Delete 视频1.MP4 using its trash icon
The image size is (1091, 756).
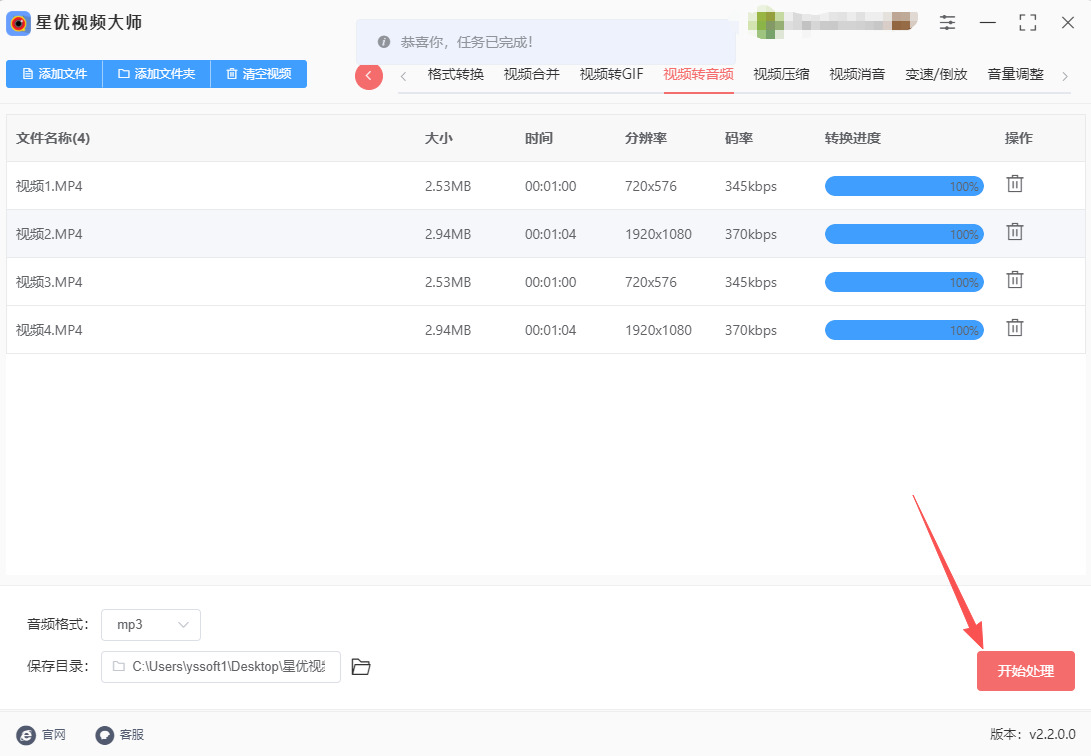coord(1014,184)
